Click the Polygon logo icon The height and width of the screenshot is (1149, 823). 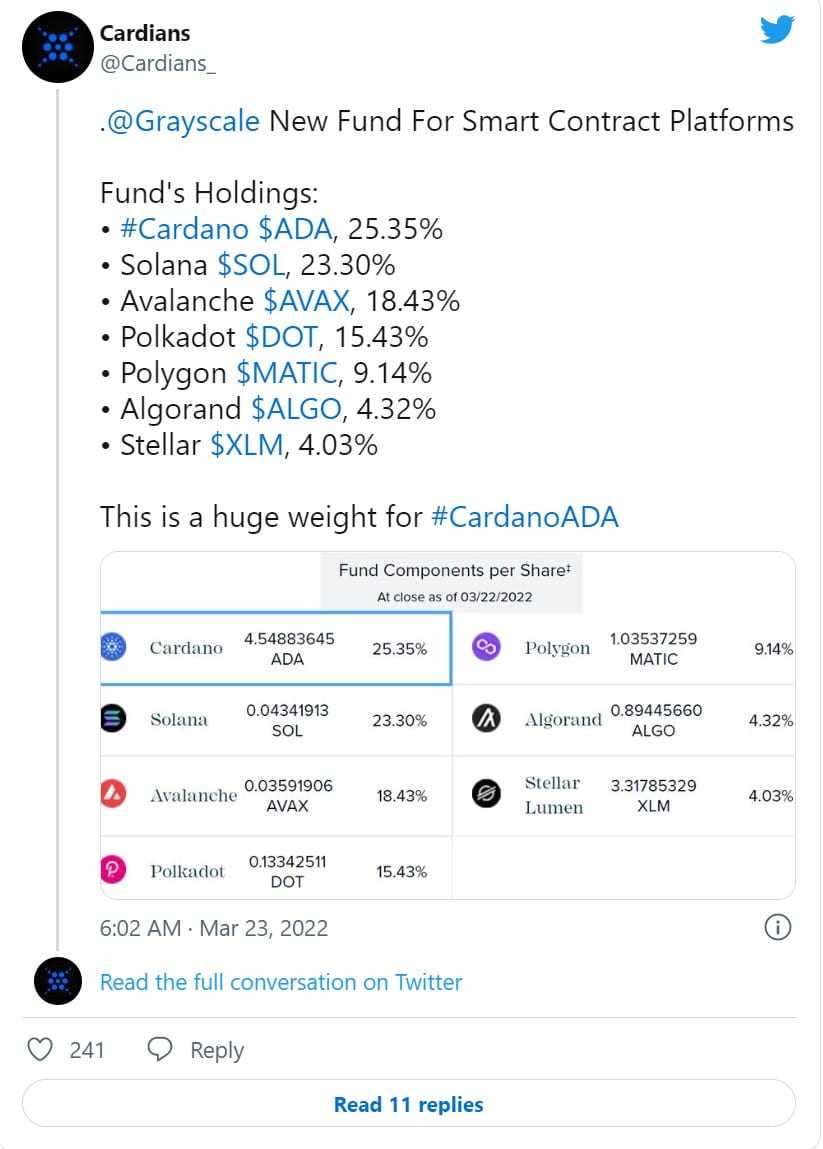pyautogui.click(x=484, y=647)
